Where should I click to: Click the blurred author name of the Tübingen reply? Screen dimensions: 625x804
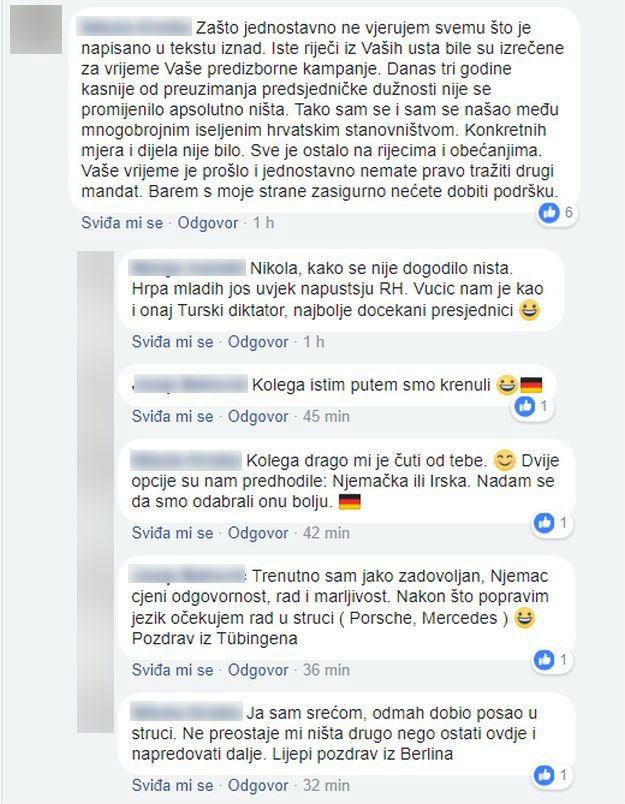pos(189,575)
